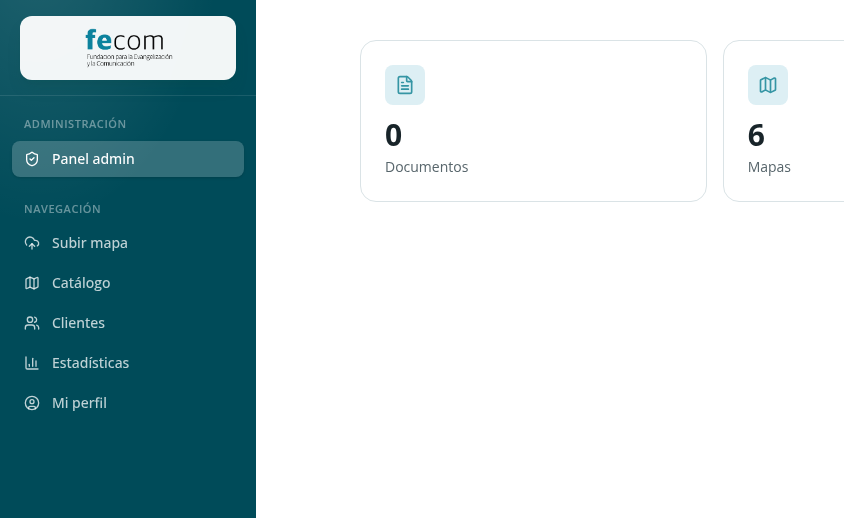This screenshot has height=518, width=844.
Task: Select the 0 count in the Documentos card
Action: point(393,135)
